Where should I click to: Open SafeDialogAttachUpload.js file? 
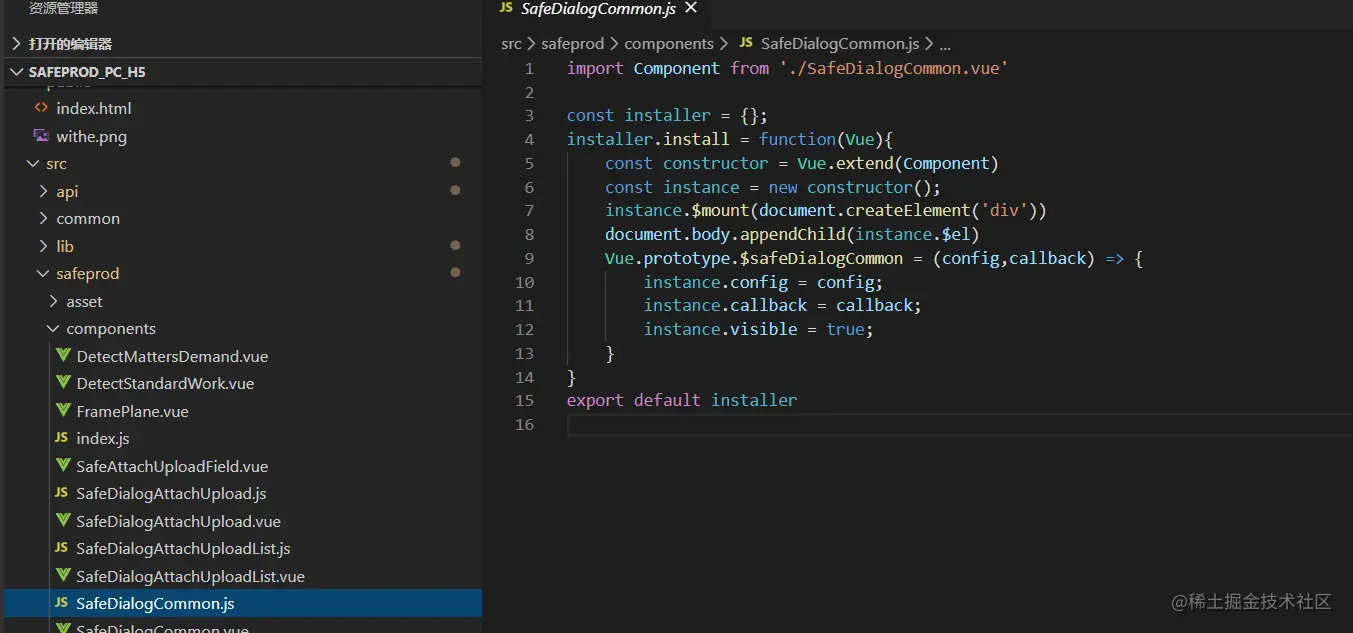(x=171, y=493)
